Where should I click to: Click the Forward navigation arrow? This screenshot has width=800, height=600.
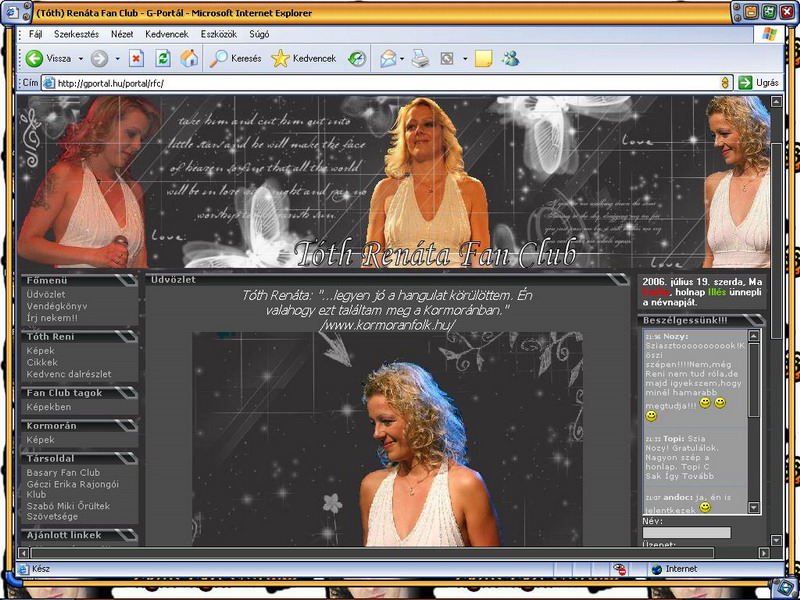[99, 58]
